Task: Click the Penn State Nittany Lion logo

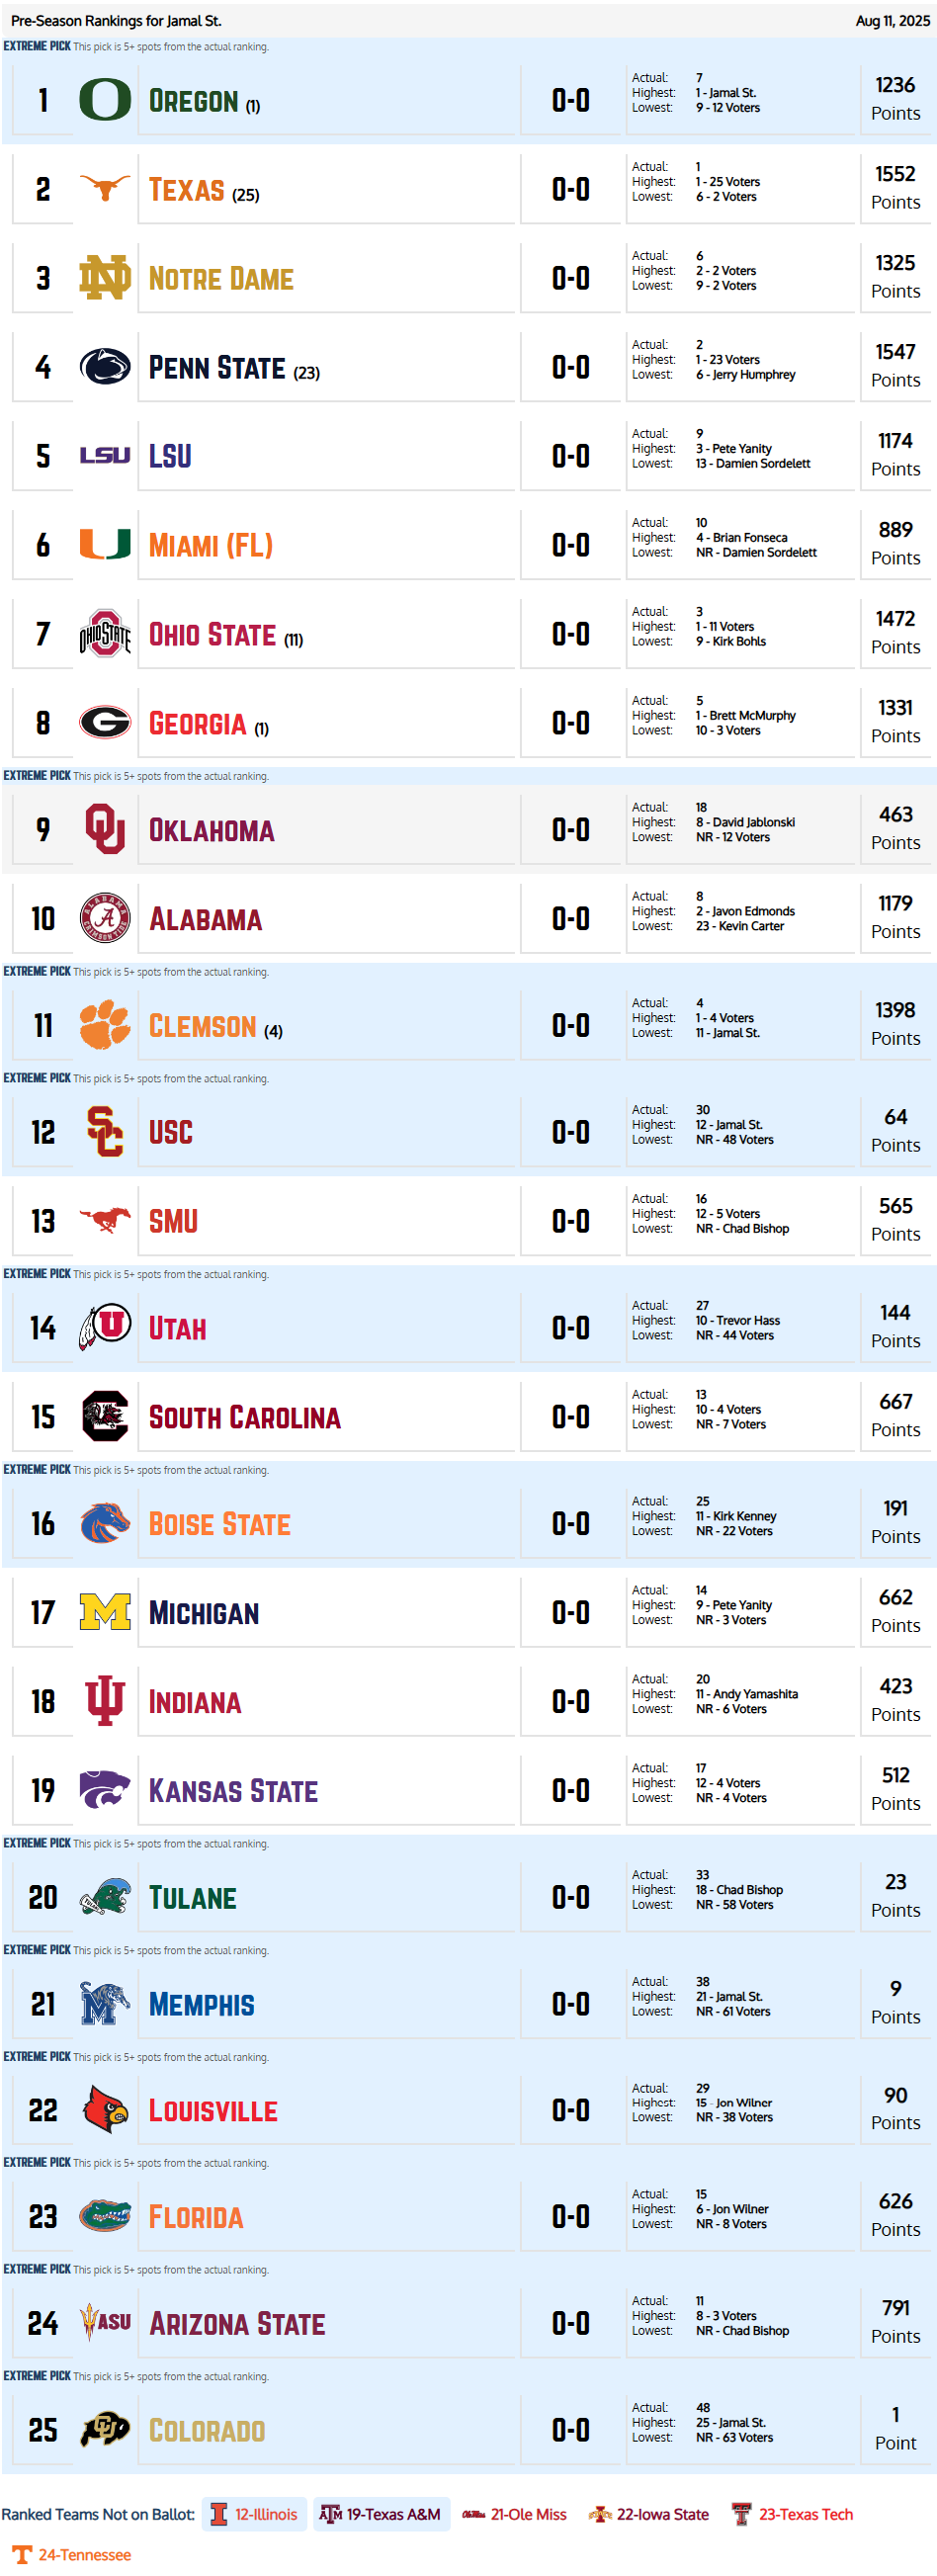Action: point(104,367)
